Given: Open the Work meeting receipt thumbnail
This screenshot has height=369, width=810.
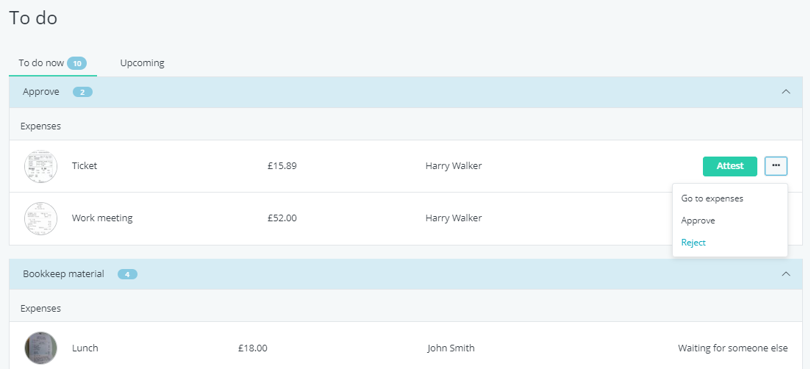Looking at the screenshot, I should [41, 219].
